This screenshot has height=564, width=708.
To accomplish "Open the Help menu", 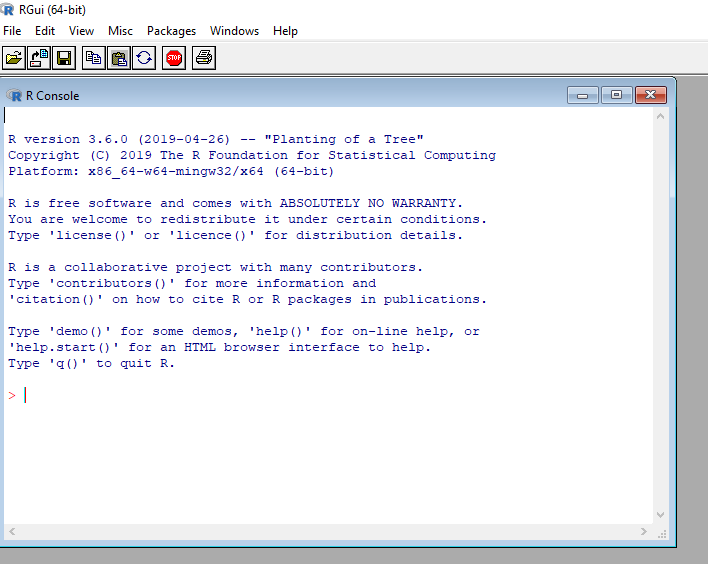I will [285, 31].
